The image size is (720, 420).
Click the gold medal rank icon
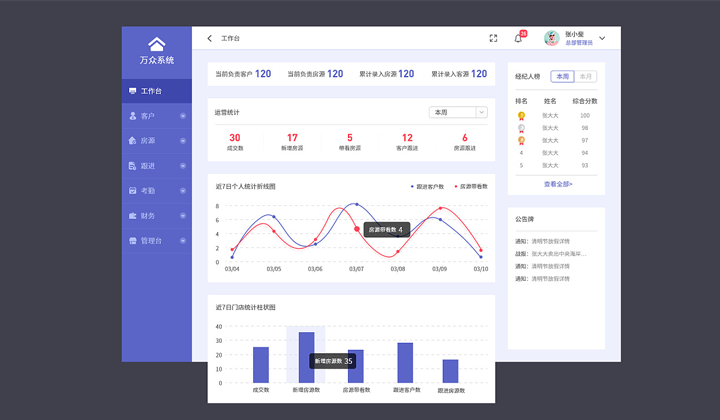[x=521, y=116]
